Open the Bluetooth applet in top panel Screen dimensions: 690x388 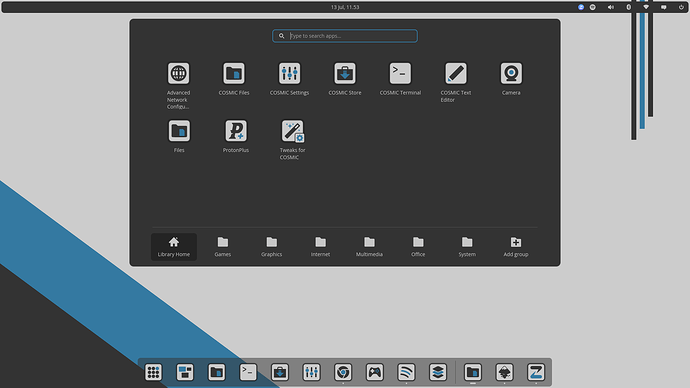click(x=628, y=7)
